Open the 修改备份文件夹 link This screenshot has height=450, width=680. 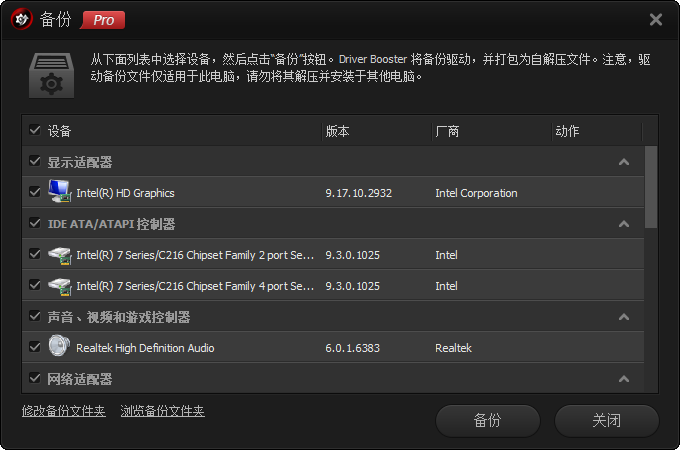(64, 411)
